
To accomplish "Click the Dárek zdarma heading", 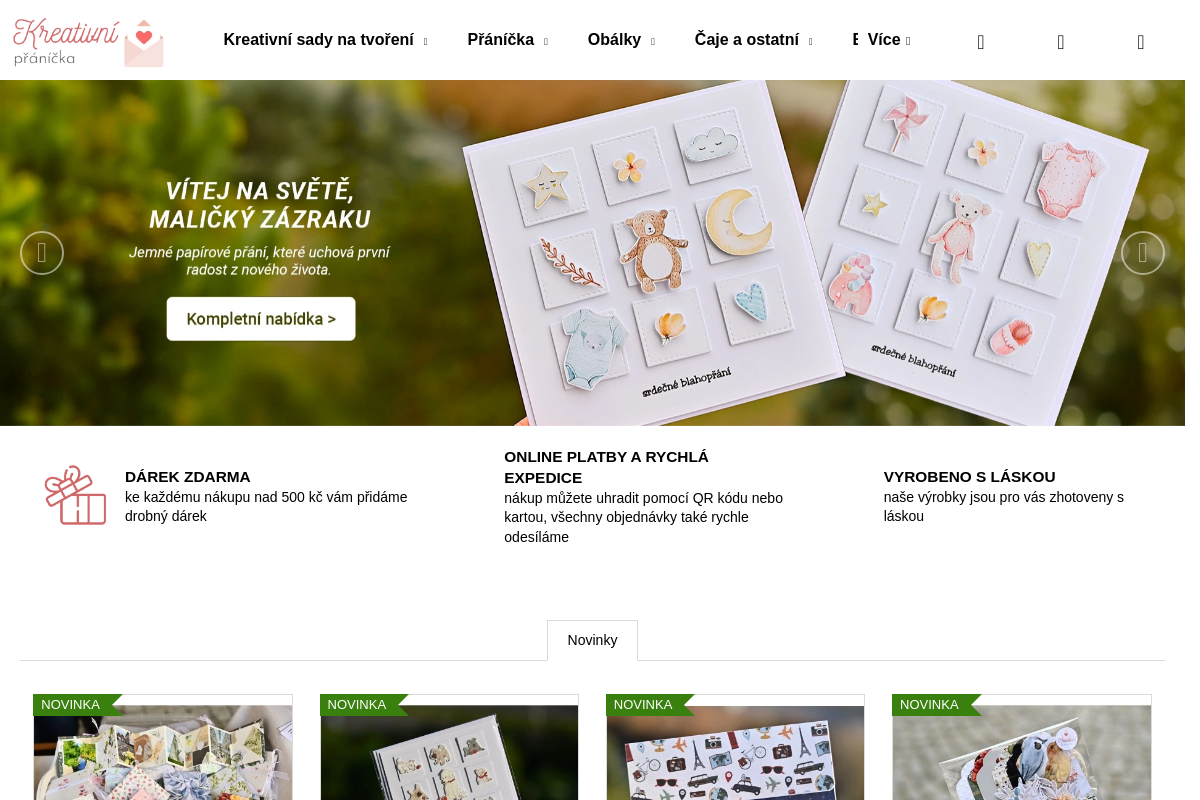I will [188, 477].
